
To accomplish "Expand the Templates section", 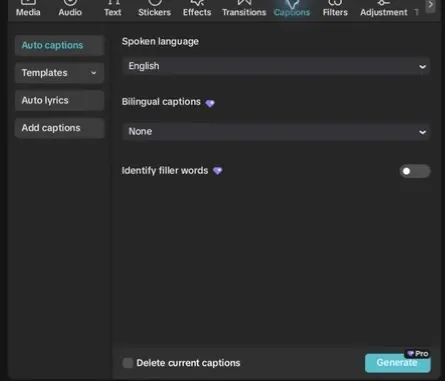I will 59,73.
